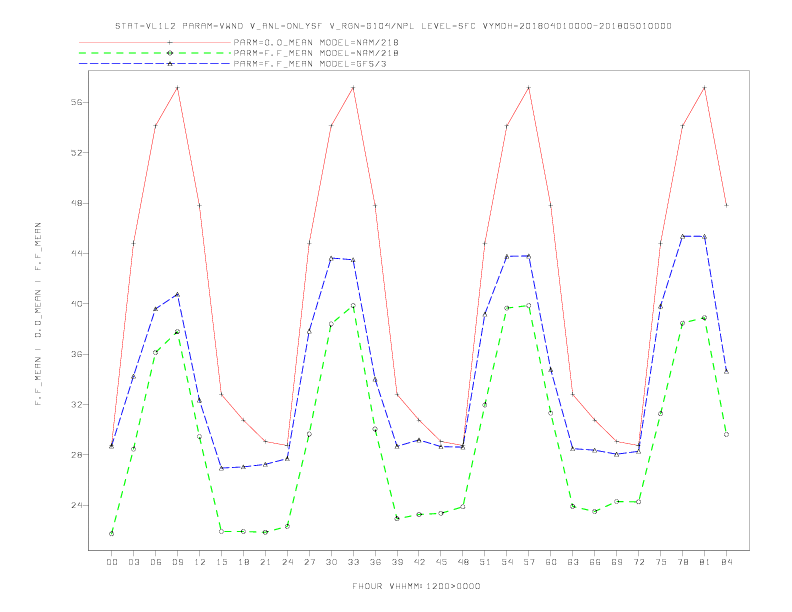Click x-axis forecast hour label 63
The image size is (792, 612).
pyautogui.click(x=573, y=562)
